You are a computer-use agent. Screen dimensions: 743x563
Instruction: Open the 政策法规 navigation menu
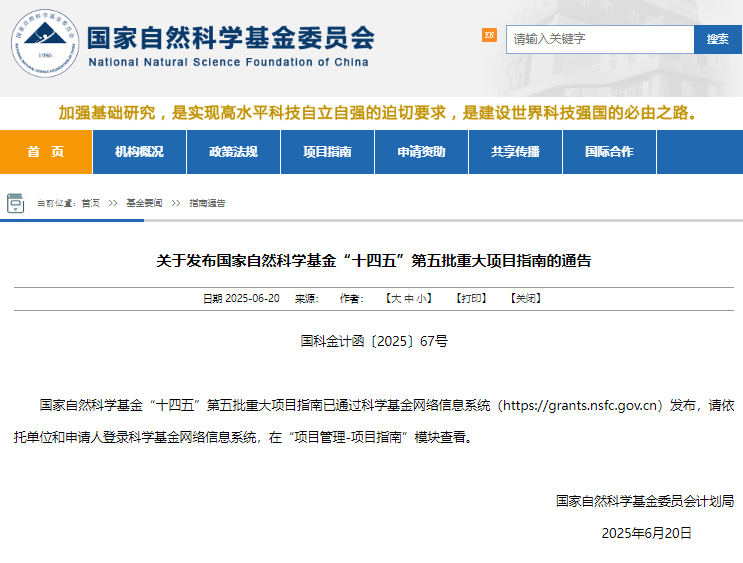233,152
